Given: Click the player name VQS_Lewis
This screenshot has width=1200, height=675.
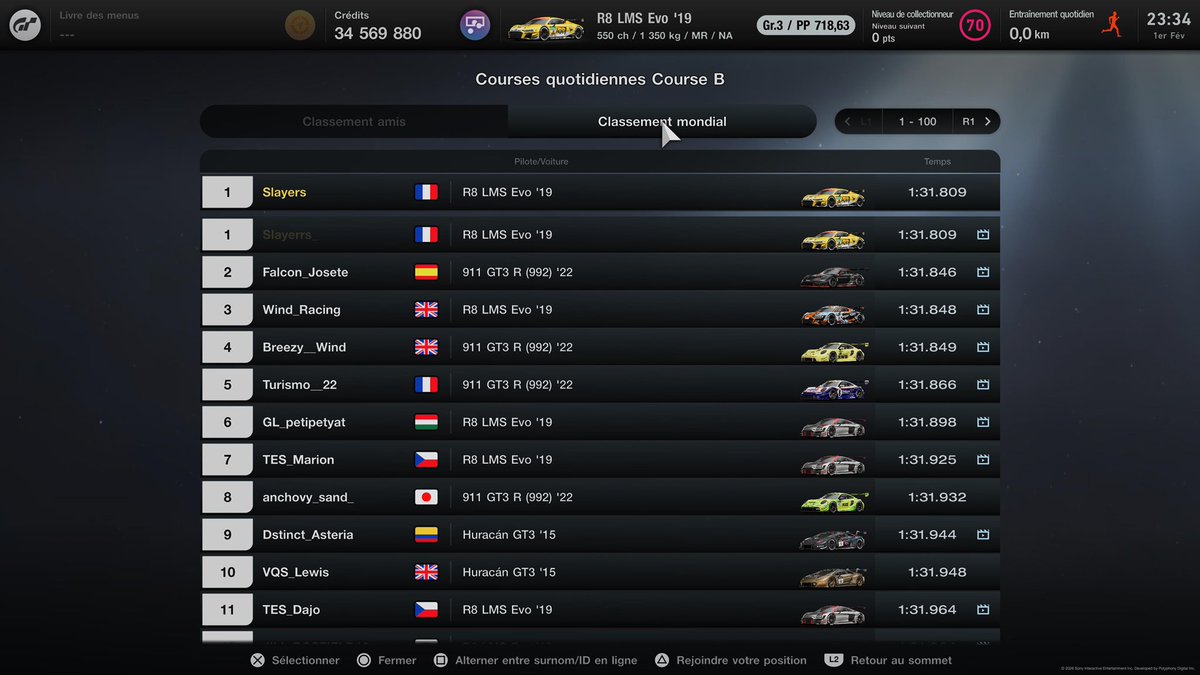Looking at the screenshot, I should (295, 572).
